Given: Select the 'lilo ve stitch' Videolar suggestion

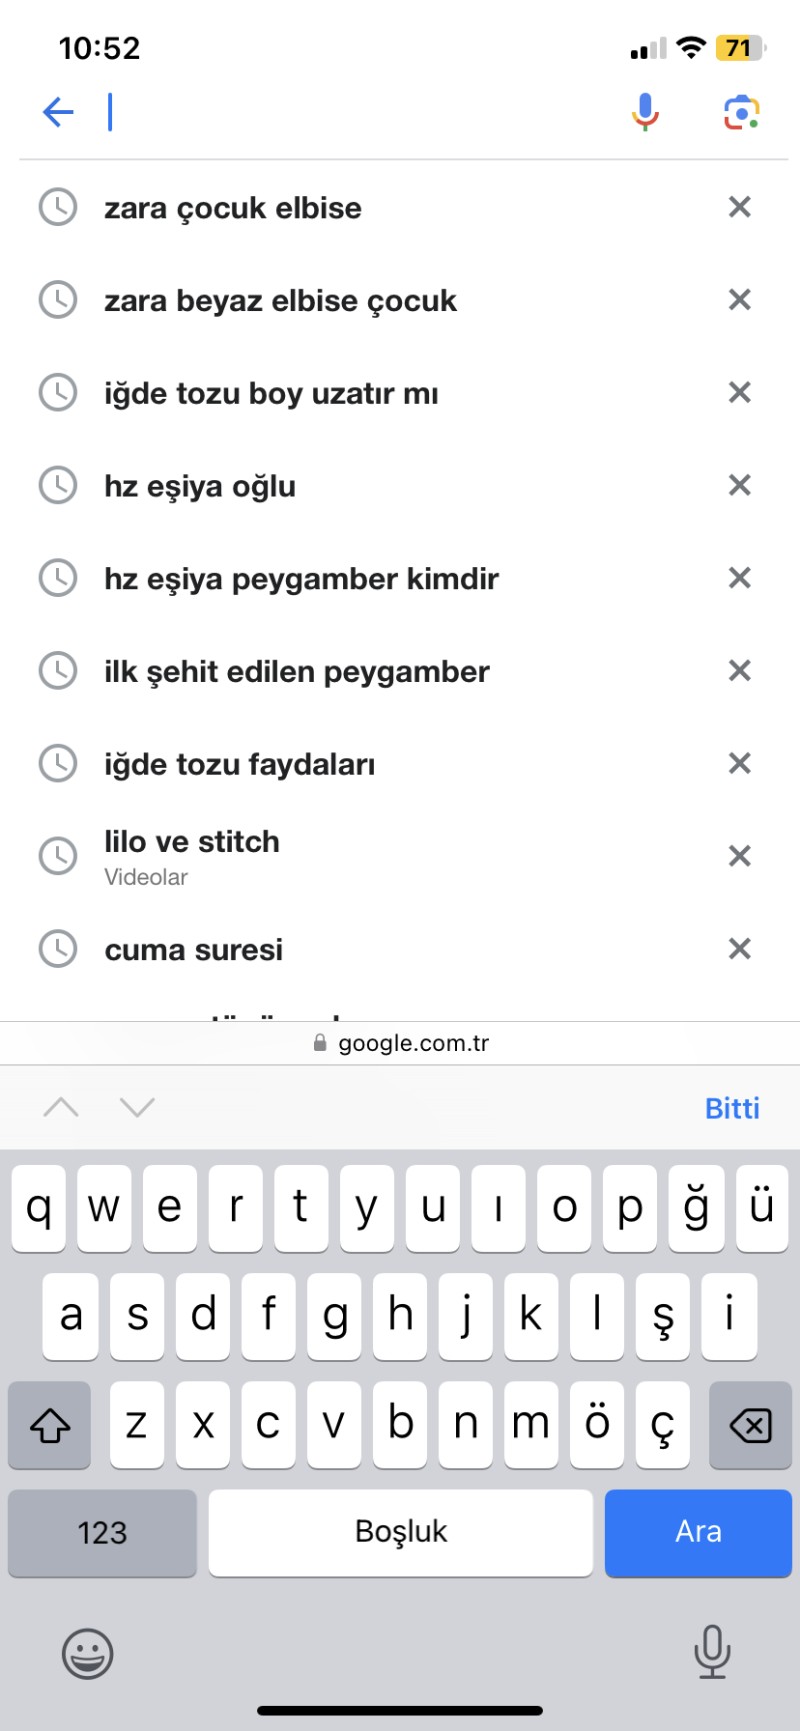Looking at the screenshot, I should [192, 856].
